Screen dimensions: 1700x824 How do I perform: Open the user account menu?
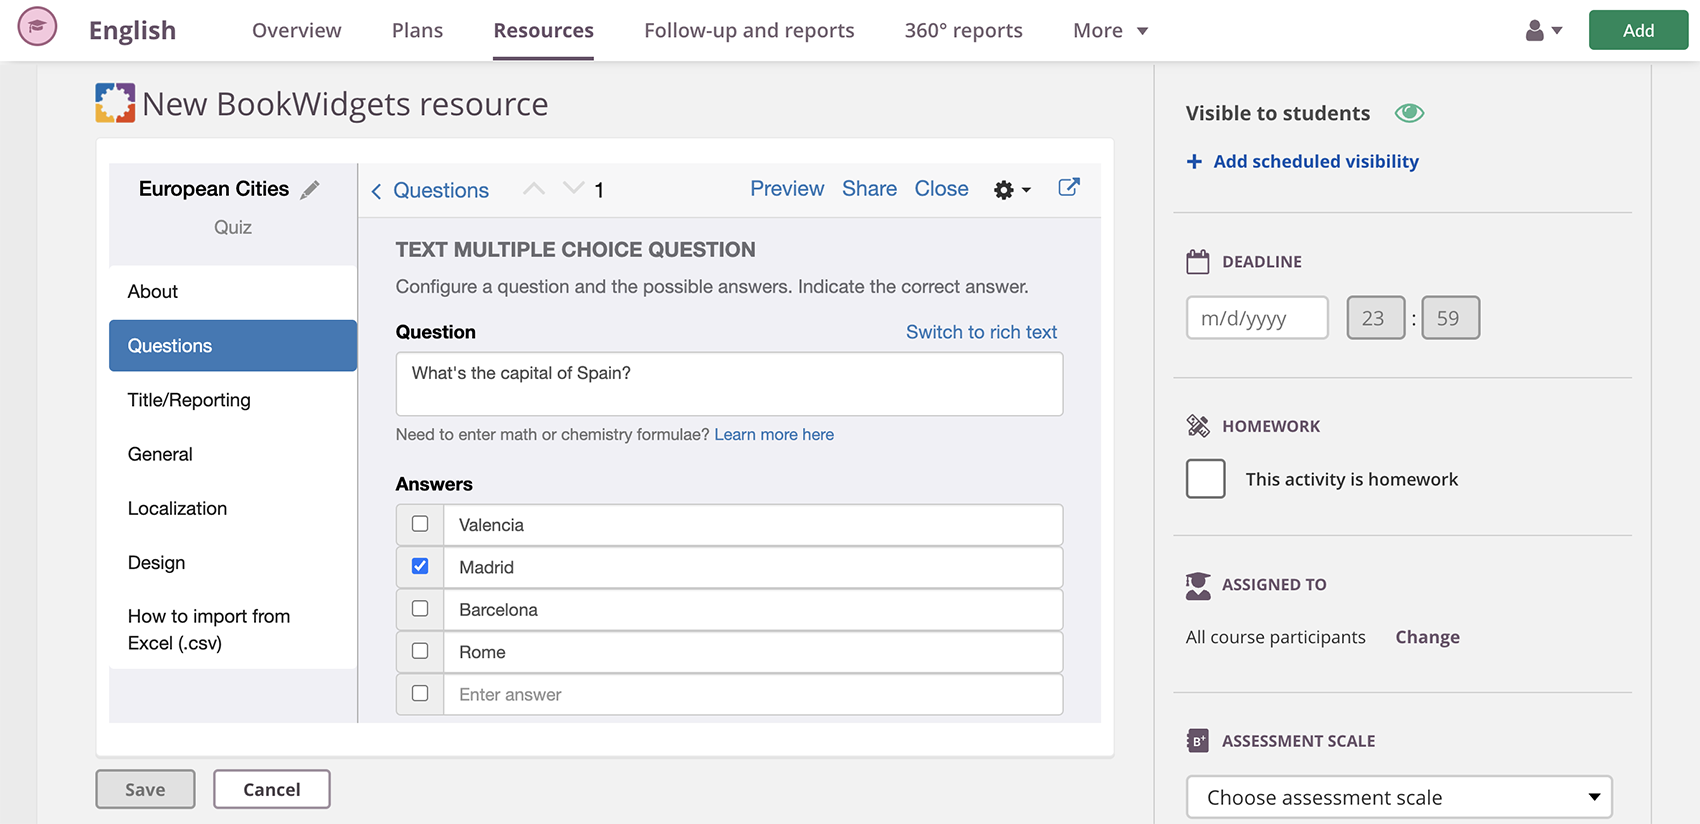(x=1543, y=31)
